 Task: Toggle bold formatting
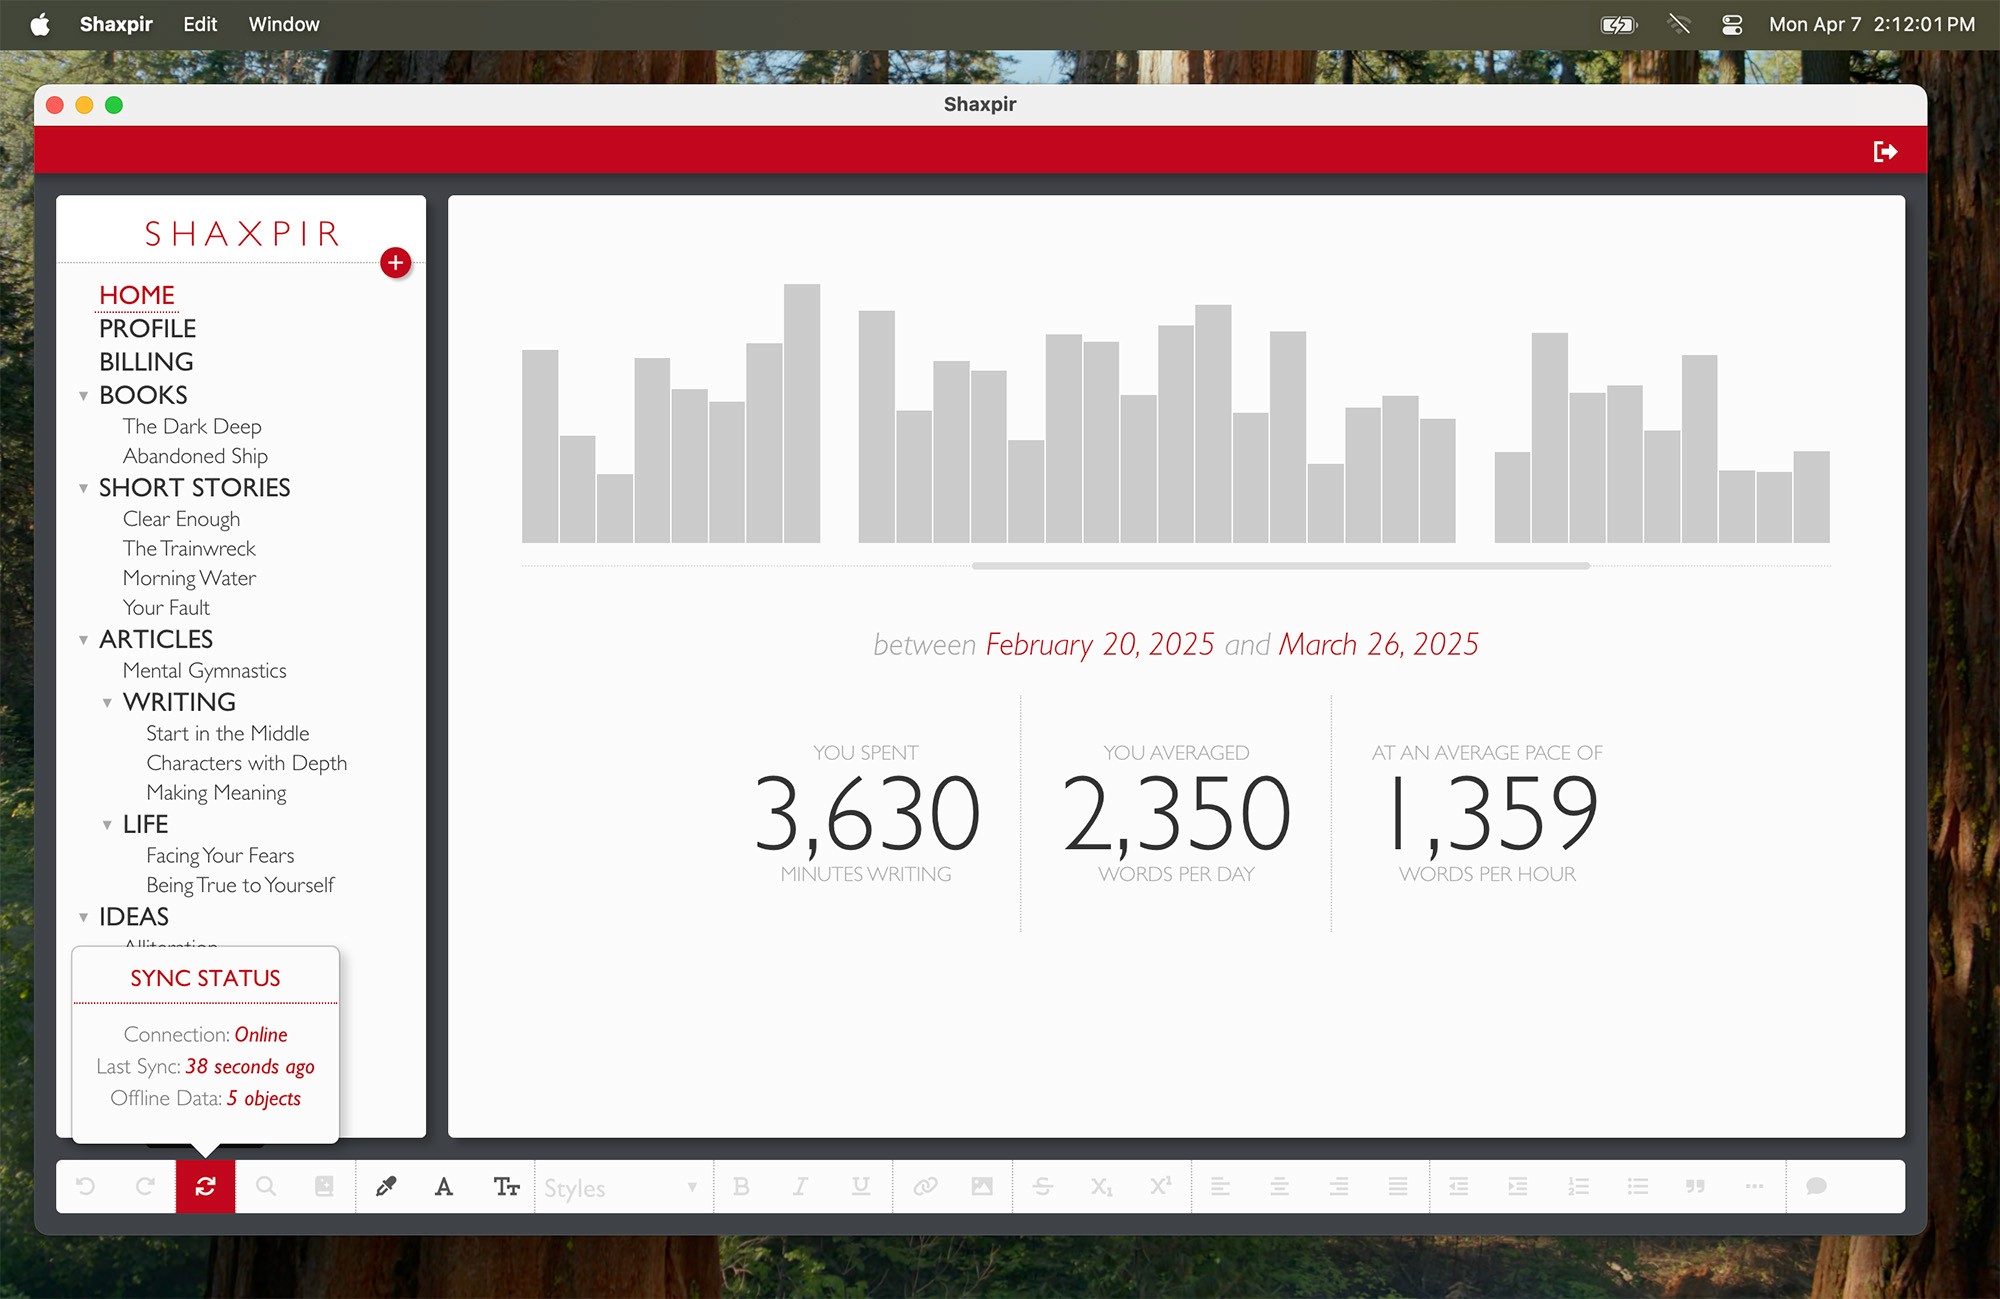tap(741, 1186)
